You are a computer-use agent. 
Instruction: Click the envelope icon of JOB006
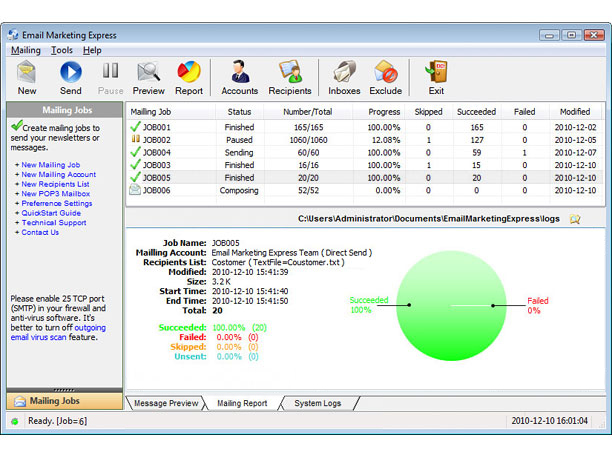pos(135,190)
